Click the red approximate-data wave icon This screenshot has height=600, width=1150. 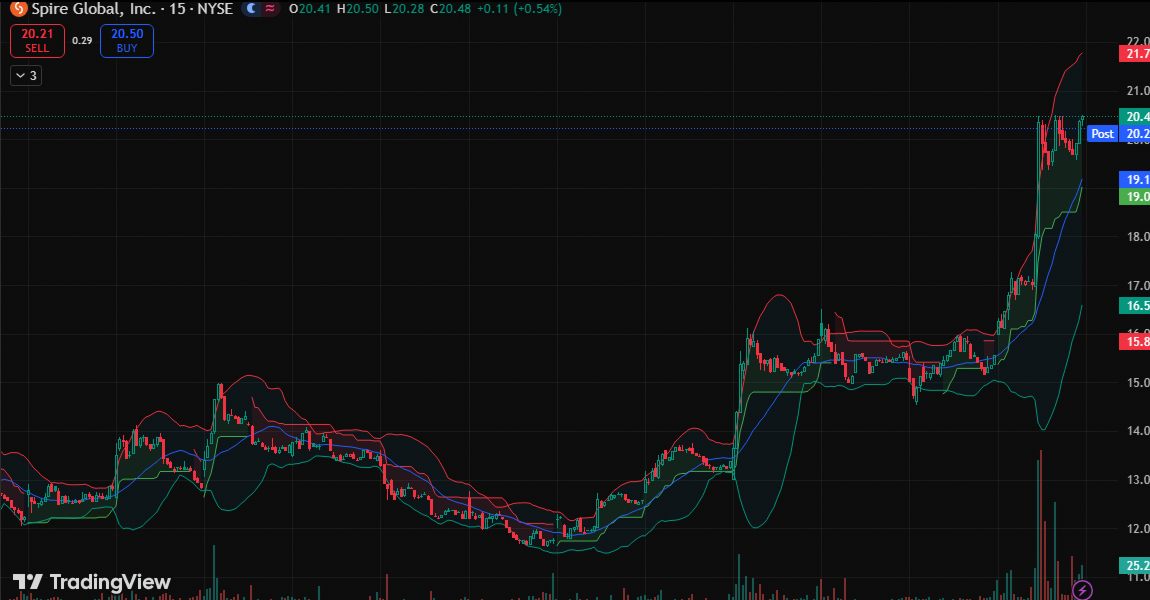(x=270, y=9)
